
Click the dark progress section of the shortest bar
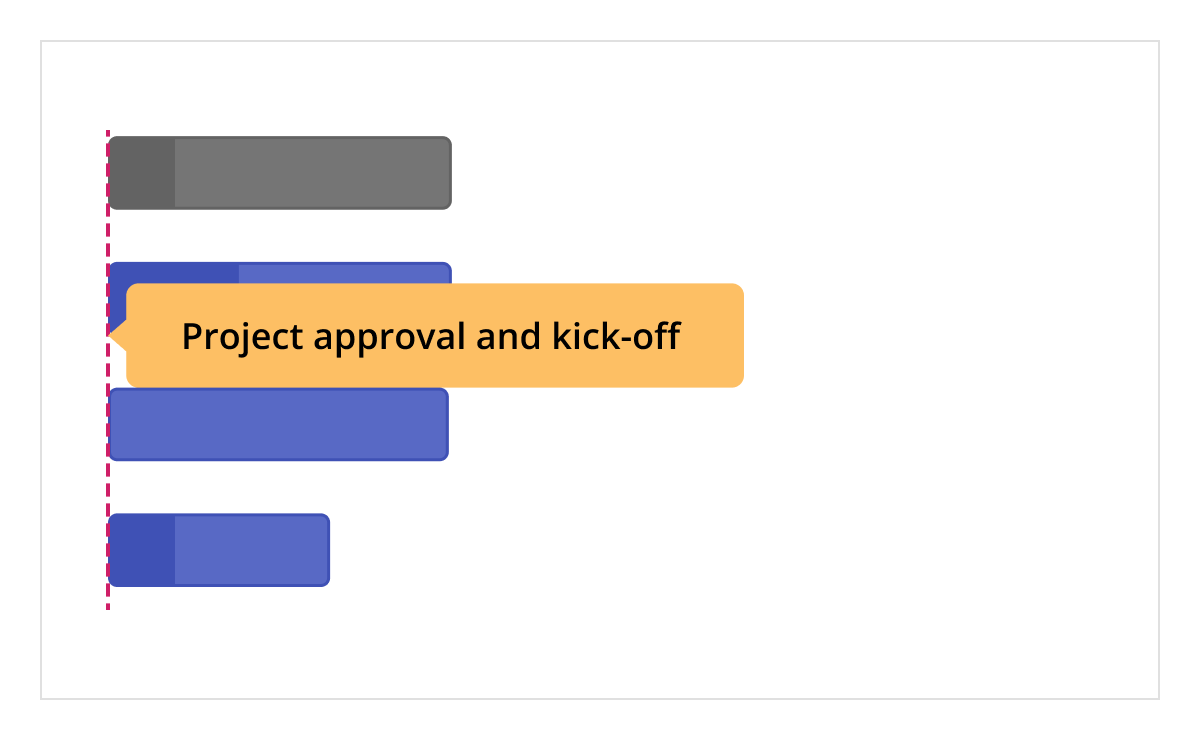click(x=142, y=550)
